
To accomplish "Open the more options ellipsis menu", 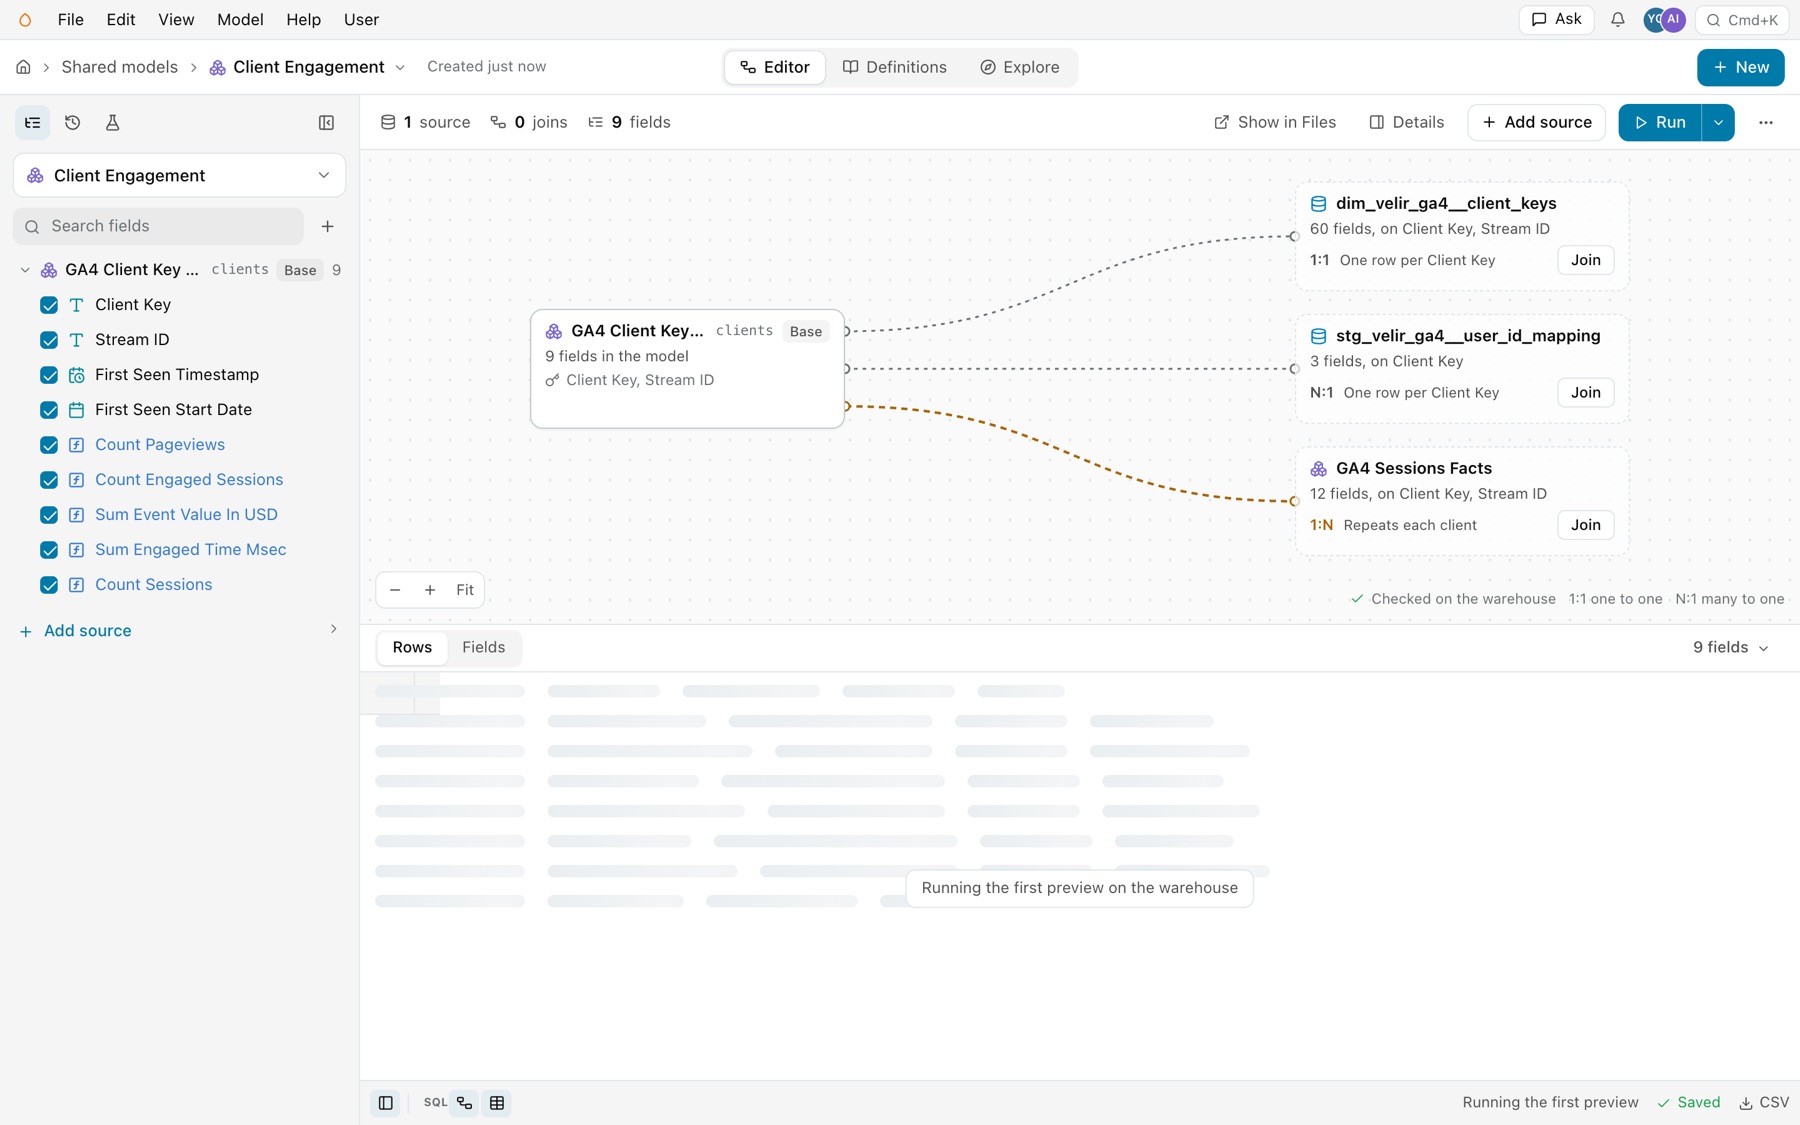I will point(1765,122).
